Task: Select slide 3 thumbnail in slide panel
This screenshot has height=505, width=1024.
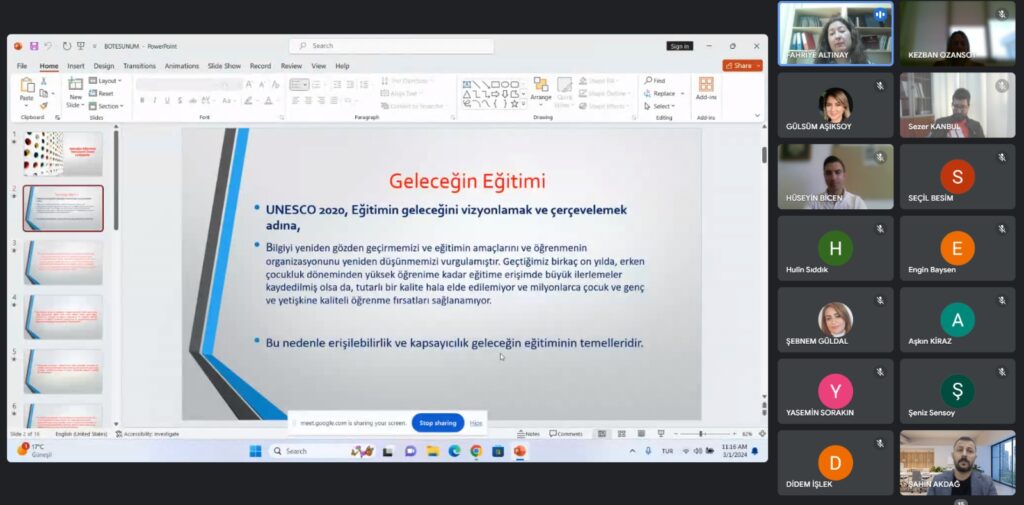Action: point(63,262)
